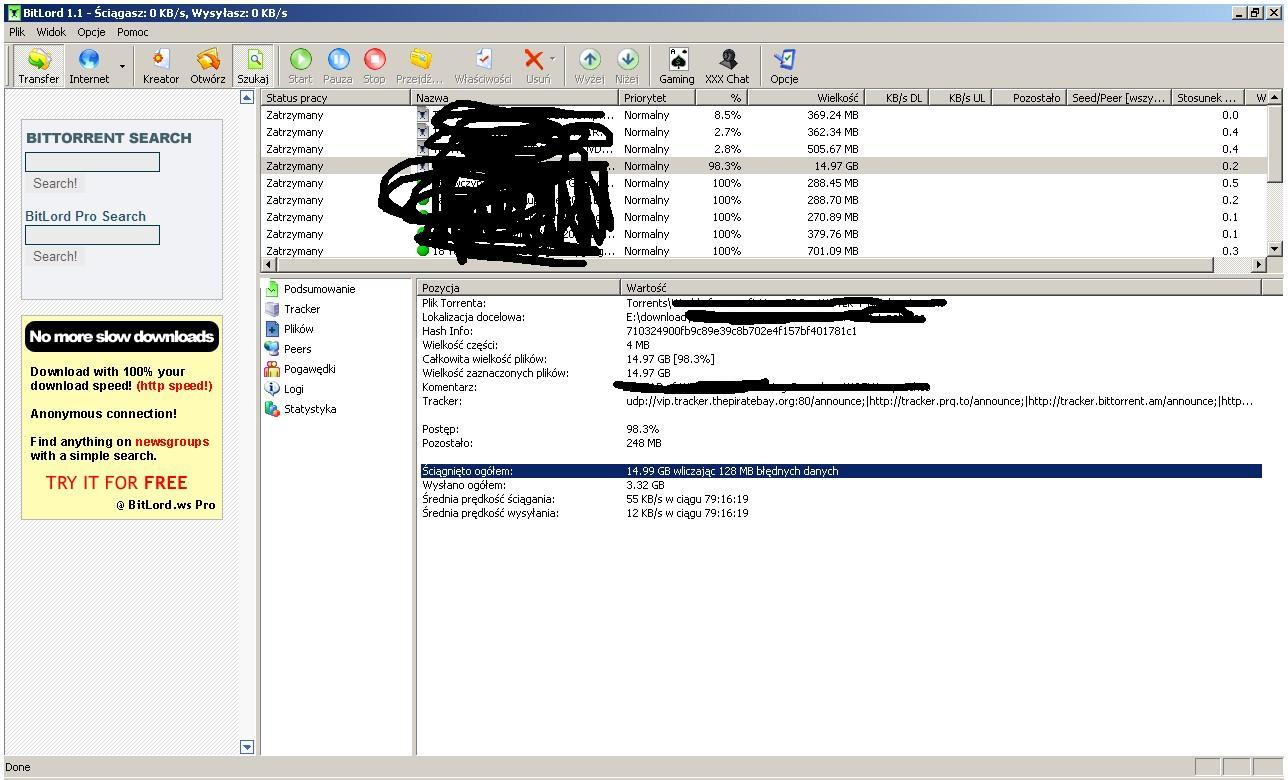This screenshot has height=780, width=1288.
Task: Open Opcje settings from the toolbar
Action: 784,66
